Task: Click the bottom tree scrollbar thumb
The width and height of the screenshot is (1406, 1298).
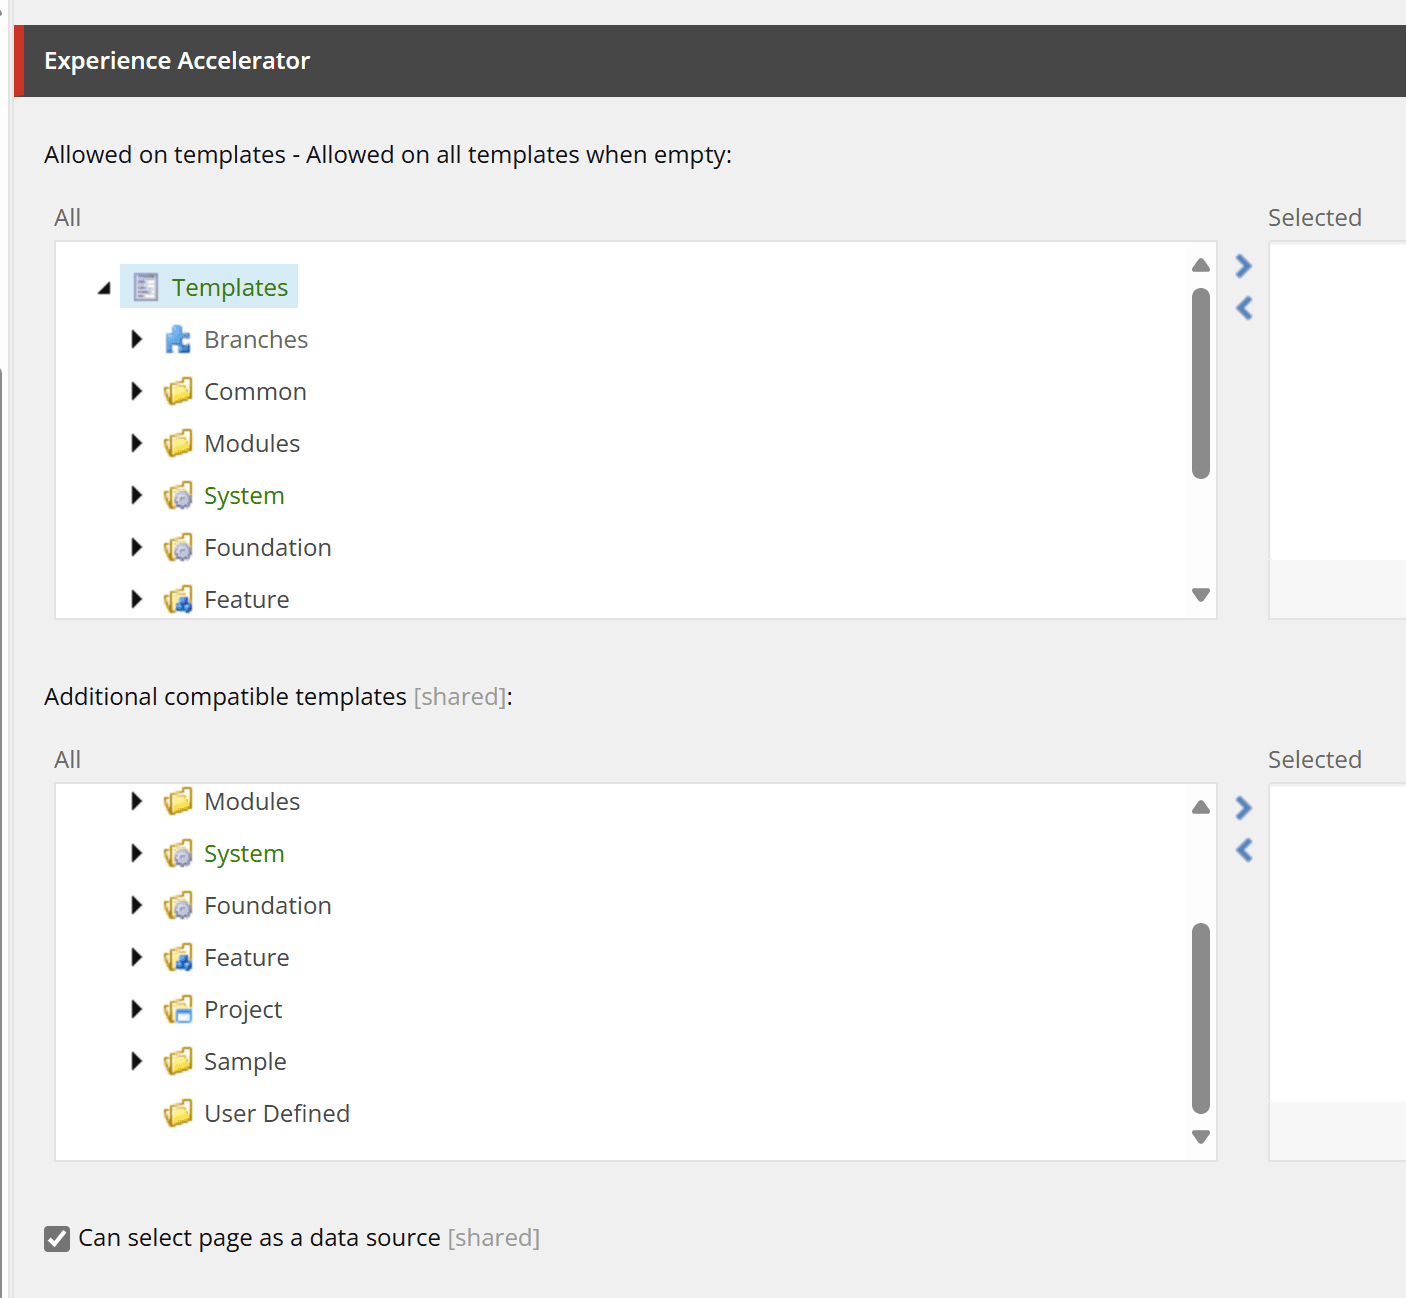Action: (x=1201, y=1018)
